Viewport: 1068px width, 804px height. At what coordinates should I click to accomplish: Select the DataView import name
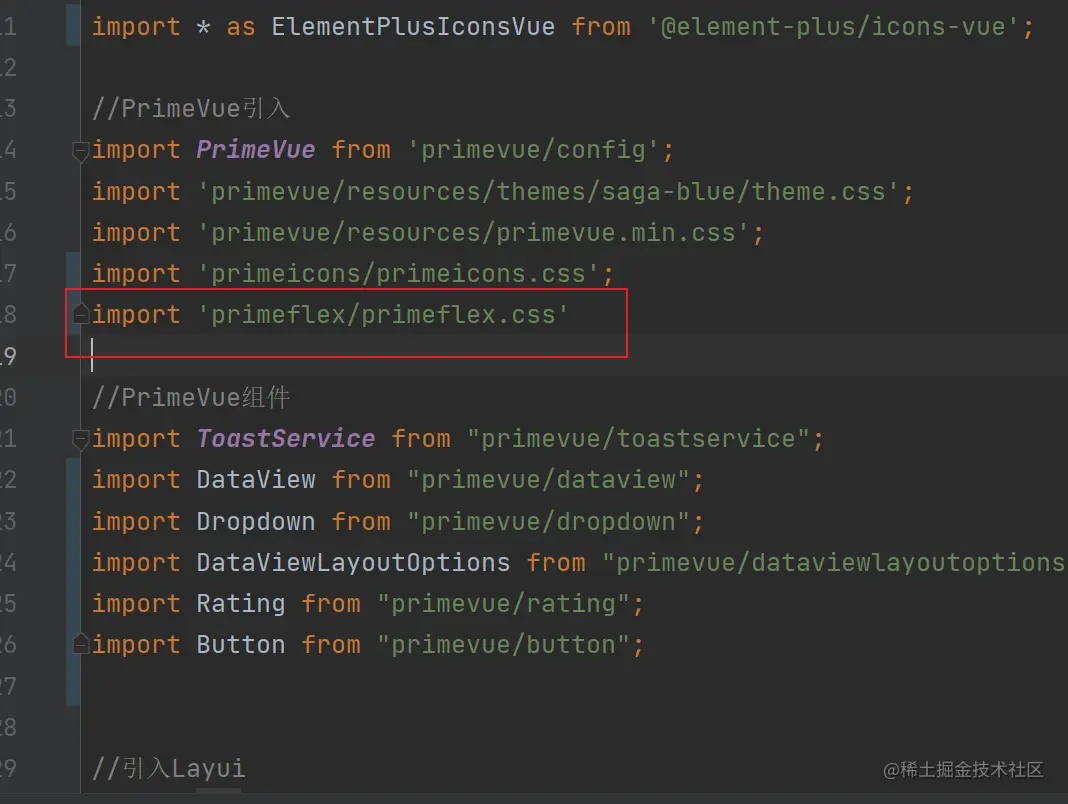(x=256, y=479)
